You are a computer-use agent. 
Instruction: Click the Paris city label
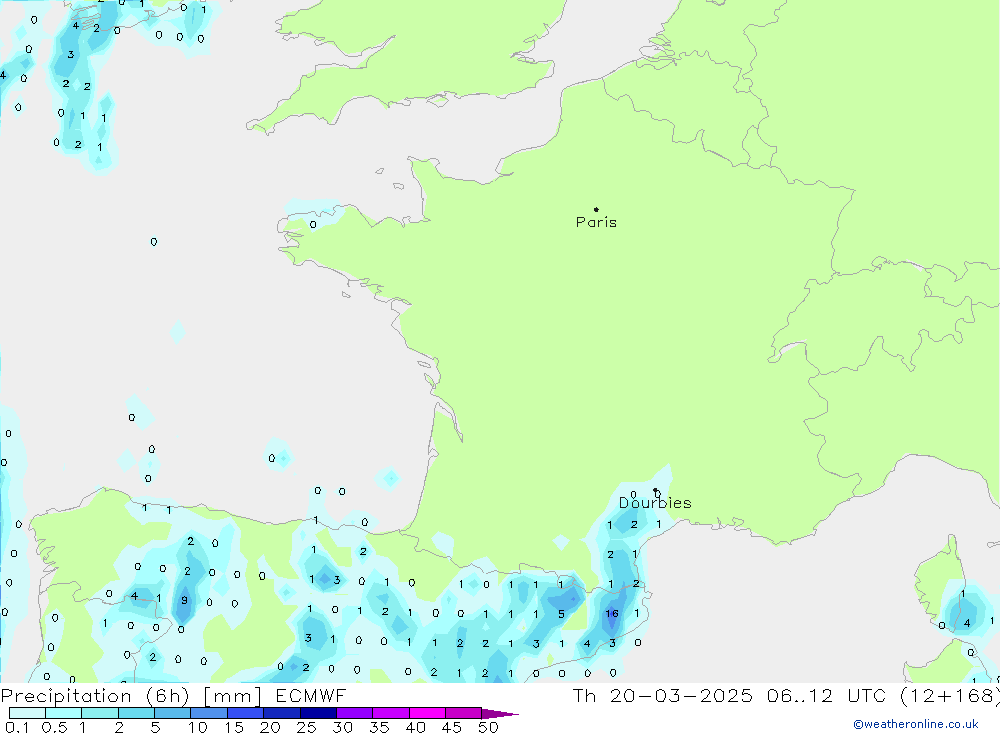pyautogui.click(x=596, y=222)
